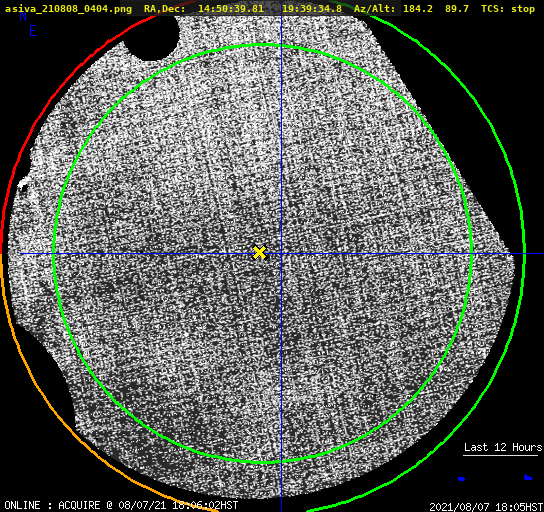Click the left blue blob under Last 12 Hours
Image resolution: width=544 pixels, height=512 pixels.
coord(461,479)
